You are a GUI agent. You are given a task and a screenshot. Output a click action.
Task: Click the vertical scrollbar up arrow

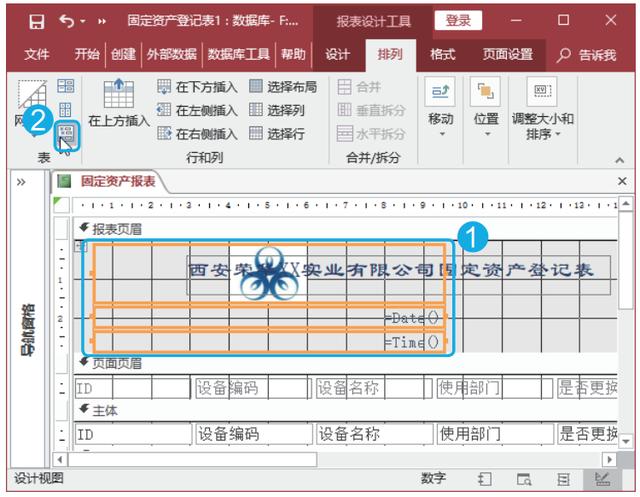click(x=626, y=204)
